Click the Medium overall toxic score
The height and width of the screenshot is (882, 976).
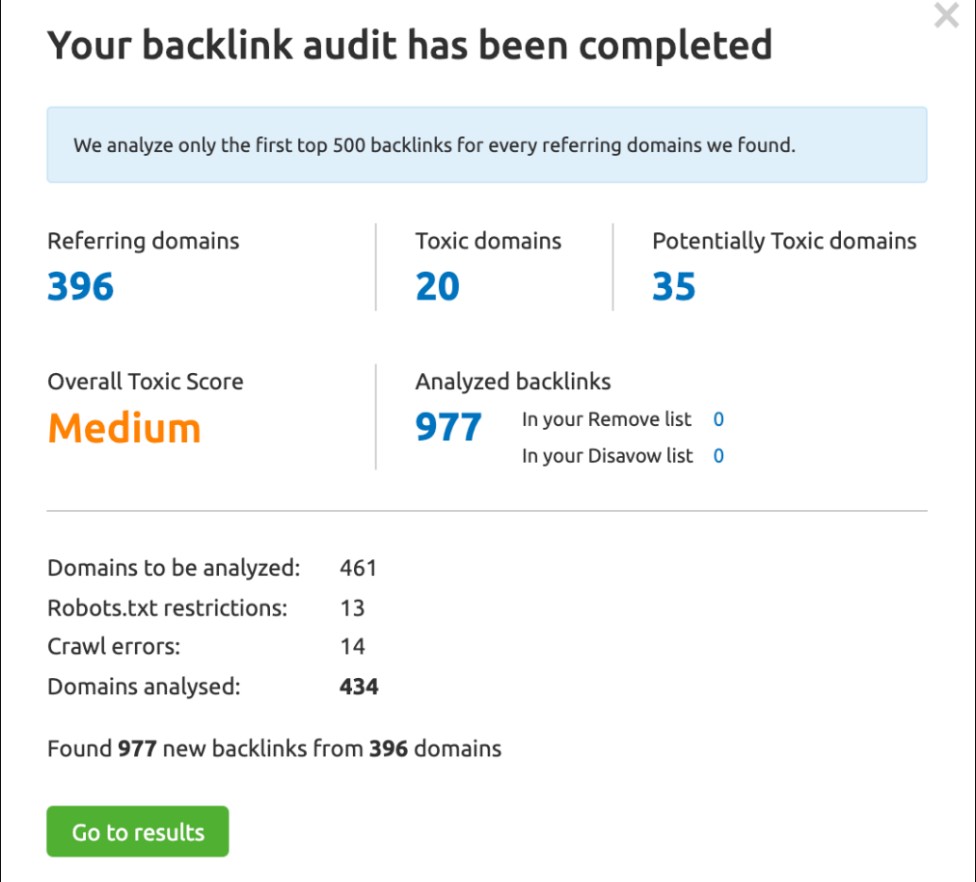click(124, 428)
